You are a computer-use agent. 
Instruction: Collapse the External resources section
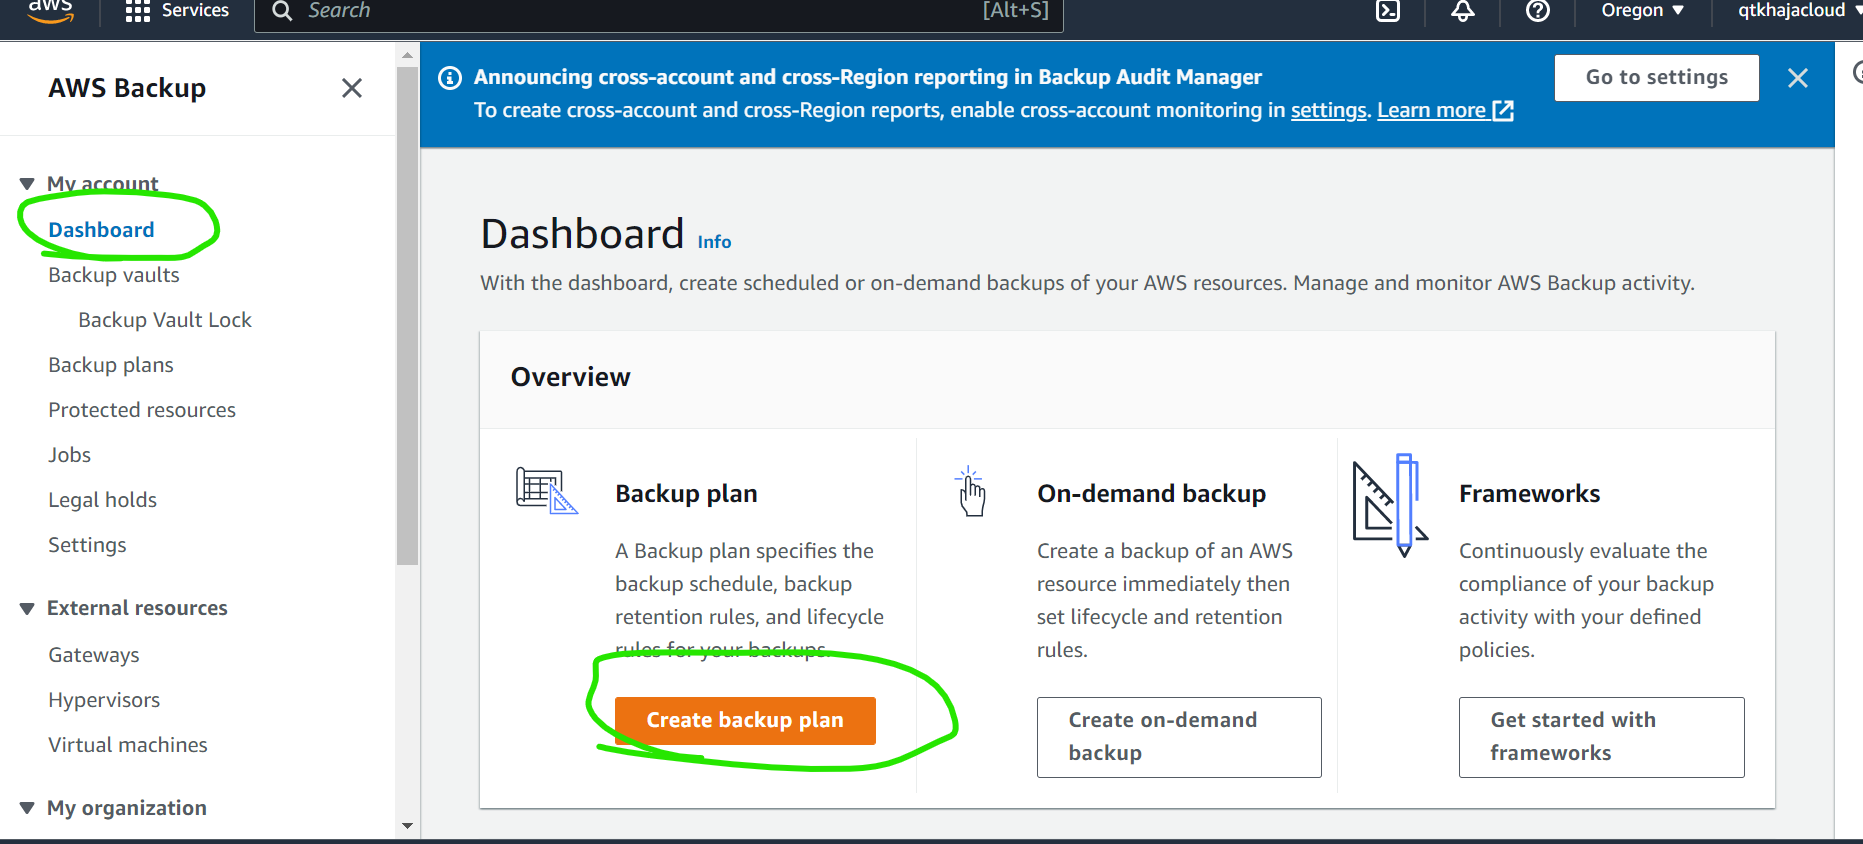(27, 608)
